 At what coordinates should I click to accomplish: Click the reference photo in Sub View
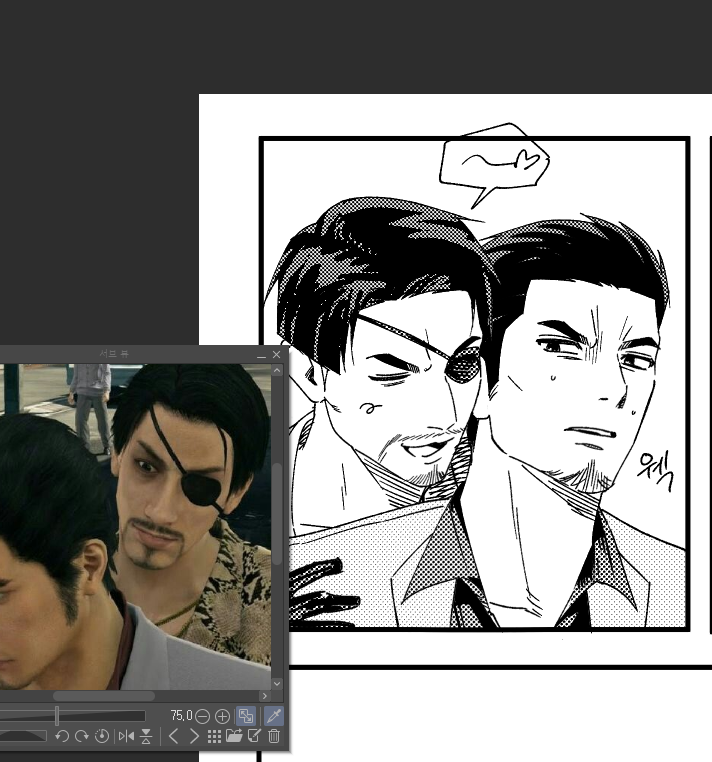[x=135, y=526]
